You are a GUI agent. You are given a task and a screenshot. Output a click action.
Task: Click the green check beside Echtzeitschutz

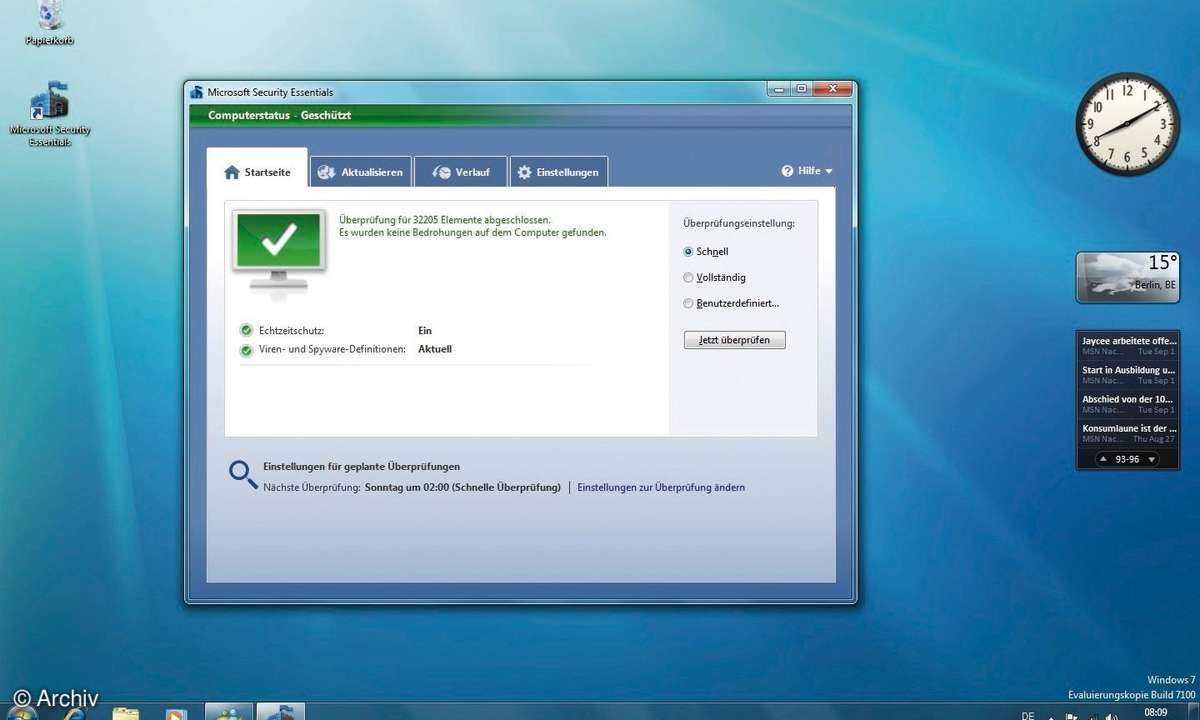coord(246,330)
